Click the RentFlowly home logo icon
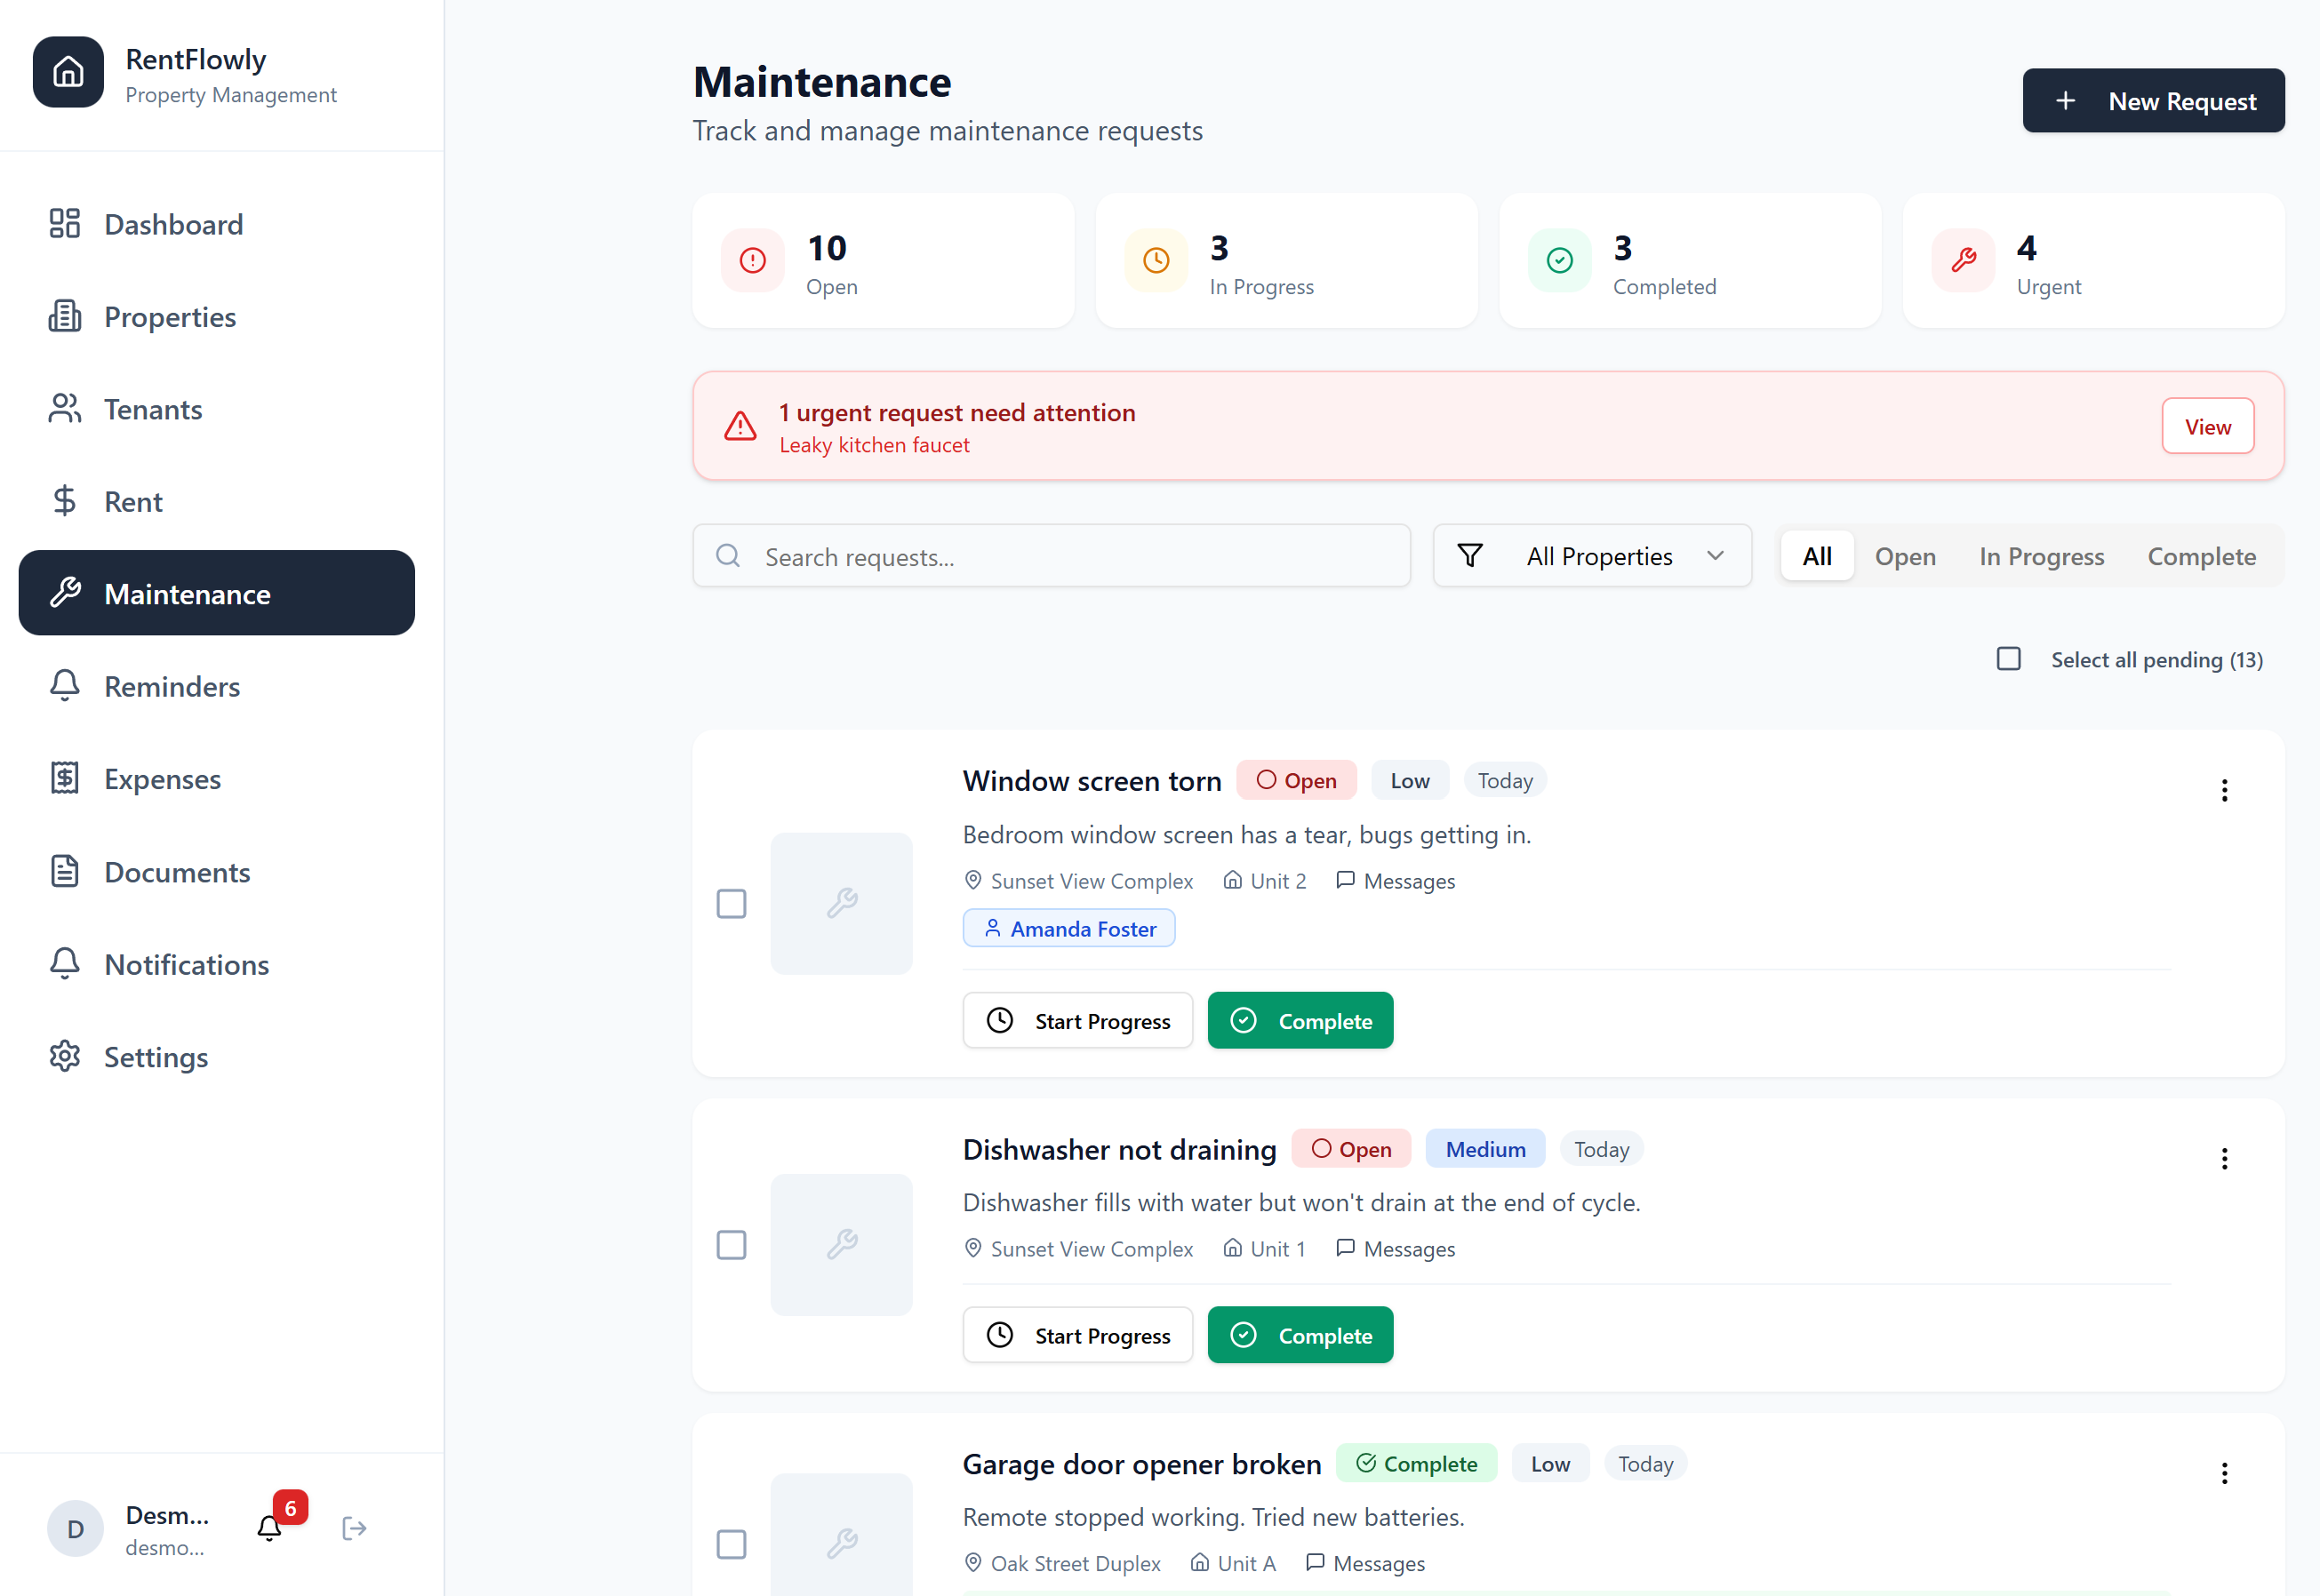 (x=68, y=72)
